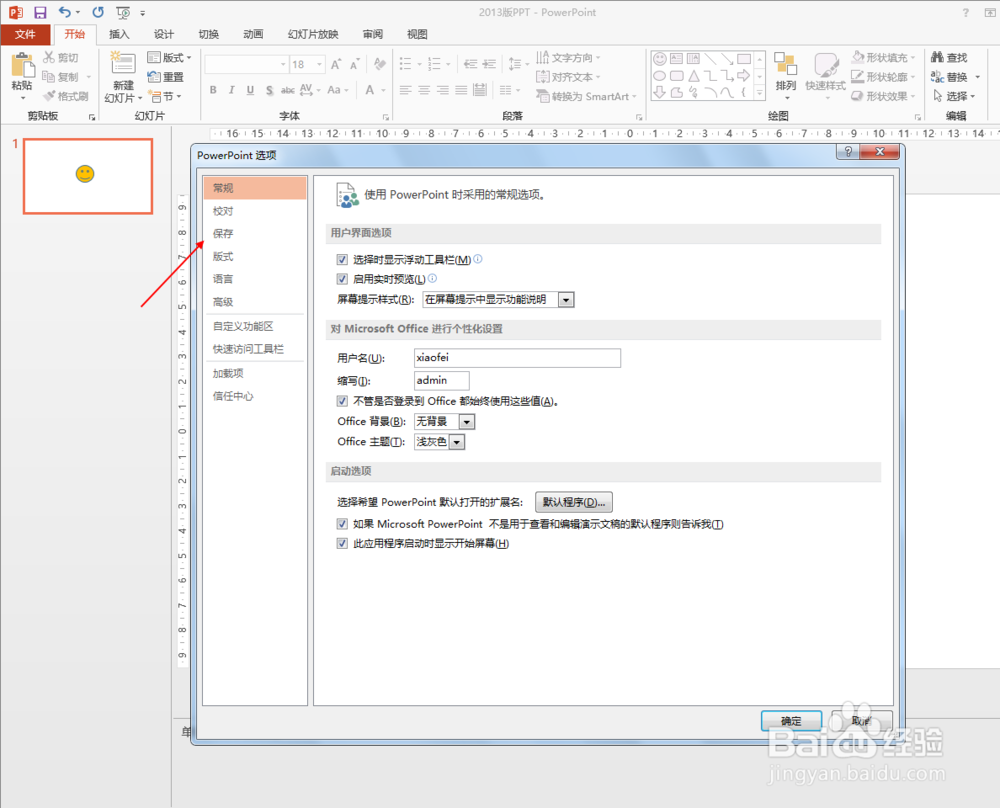
Task: Click the Numbering list icon
Action: [434, 64]
